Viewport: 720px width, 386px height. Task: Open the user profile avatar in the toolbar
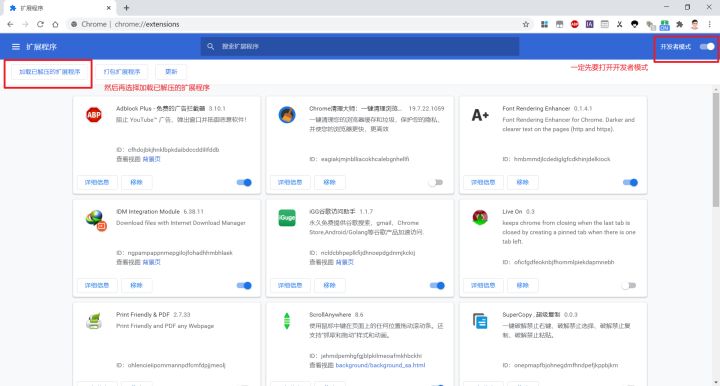[695, 24]
